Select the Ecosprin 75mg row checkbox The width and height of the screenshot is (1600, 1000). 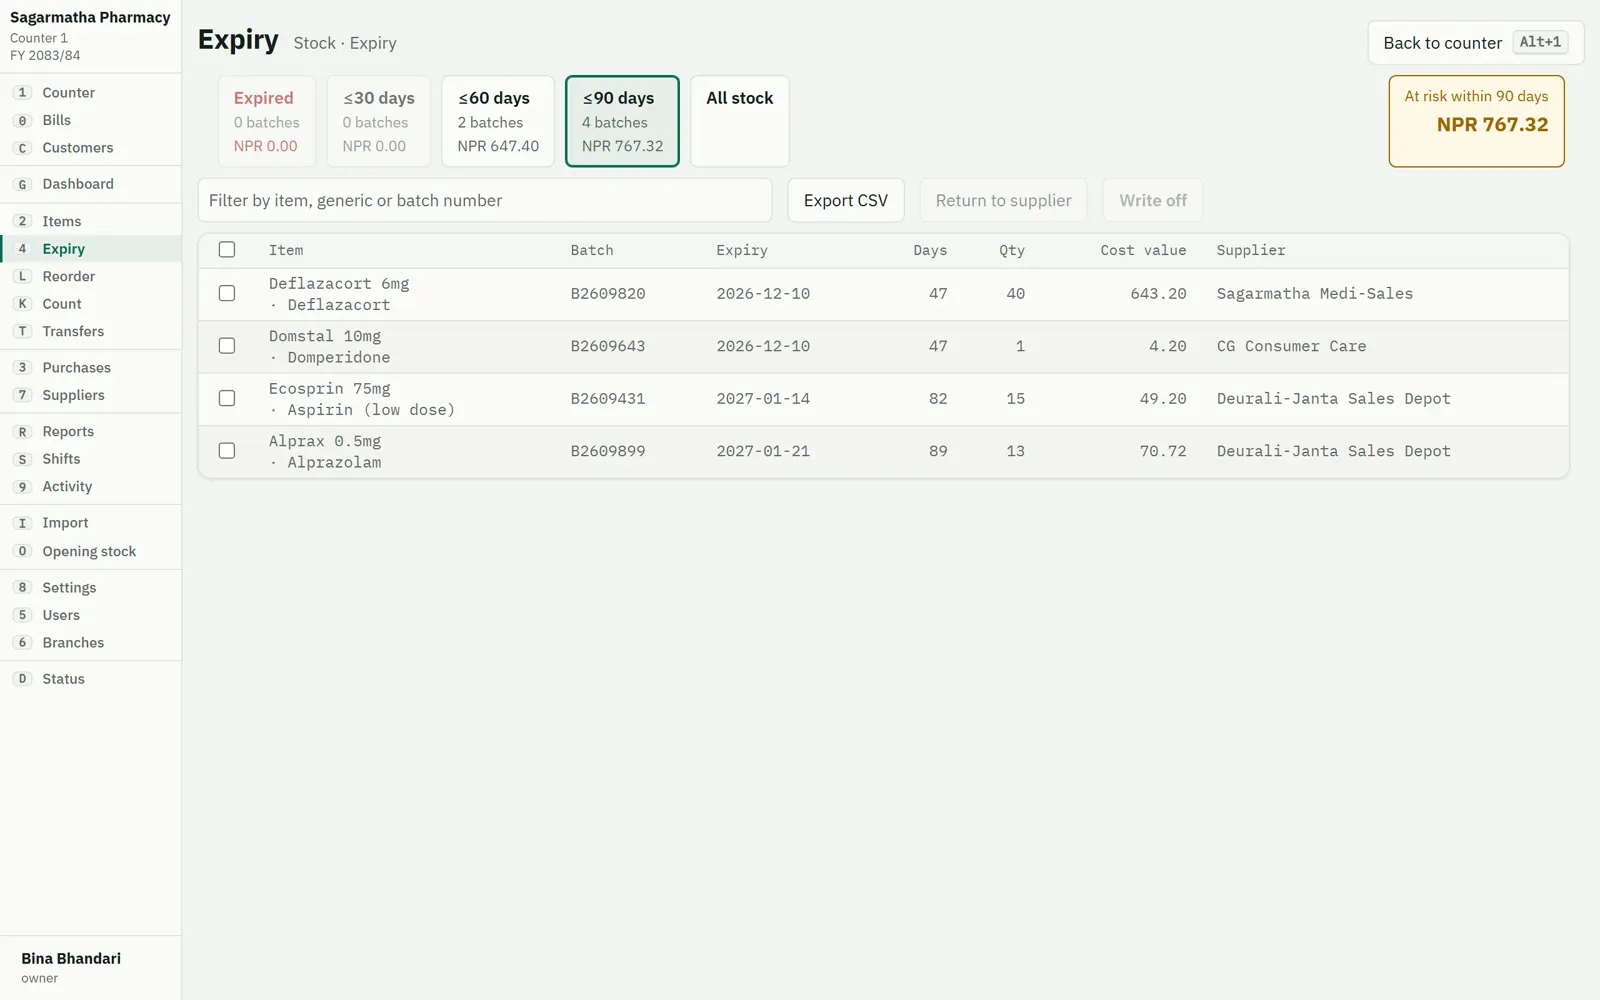coord(227,398)
